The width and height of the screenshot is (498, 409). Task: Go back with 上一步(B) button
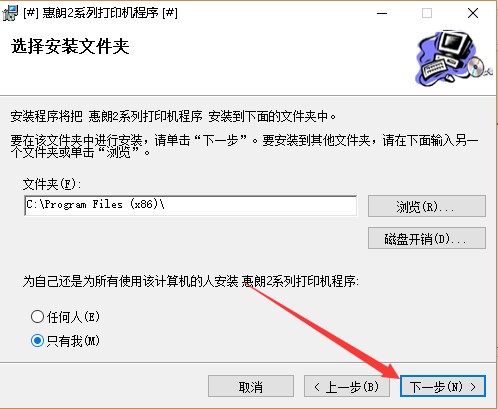click(347, 386)
